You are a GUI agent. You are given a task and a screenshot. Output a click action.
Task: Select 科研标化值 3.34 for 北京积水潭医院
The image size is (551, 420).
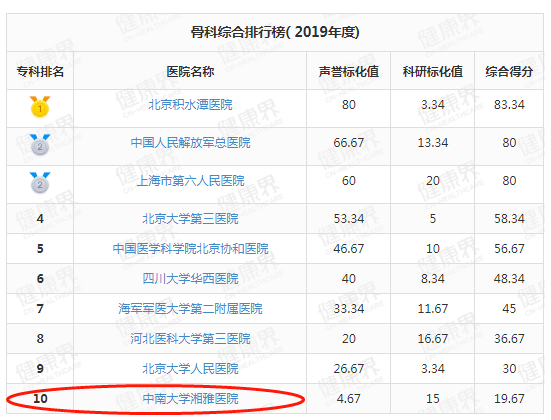pos(433,105)
